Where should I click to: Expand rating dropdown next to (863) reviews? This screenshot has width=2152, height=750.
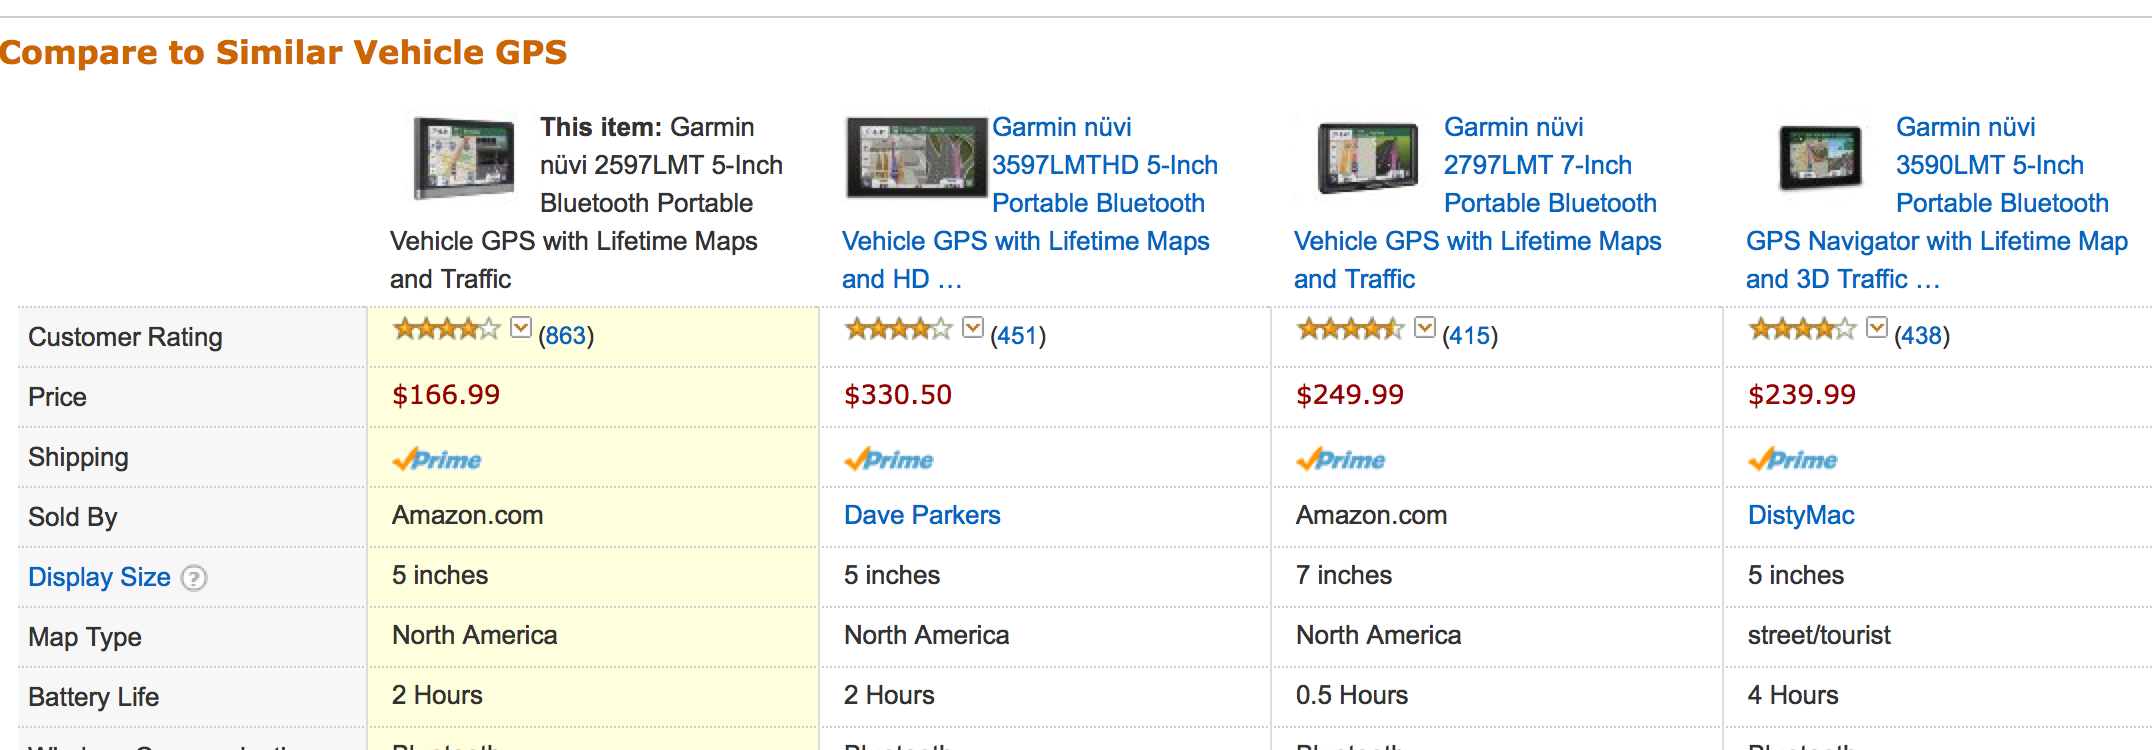click(521, 328)
